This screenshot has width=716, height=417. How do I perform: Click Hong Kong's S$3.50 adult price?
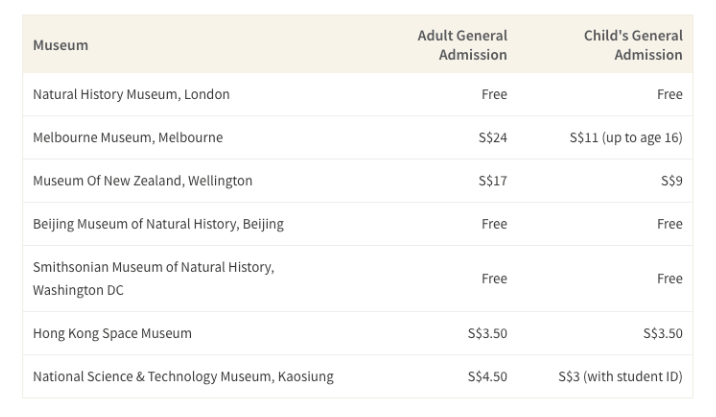487,333
